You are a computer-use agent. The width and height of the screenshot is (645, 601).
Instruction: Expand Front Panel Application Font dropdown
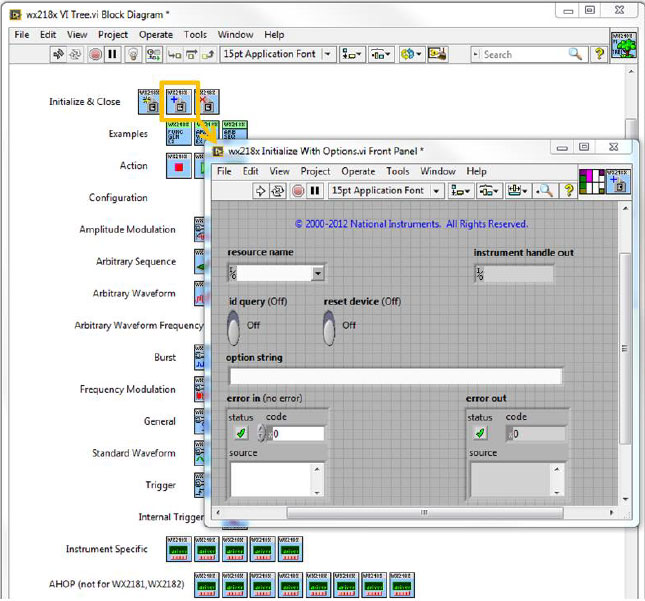tap(437, 191)
